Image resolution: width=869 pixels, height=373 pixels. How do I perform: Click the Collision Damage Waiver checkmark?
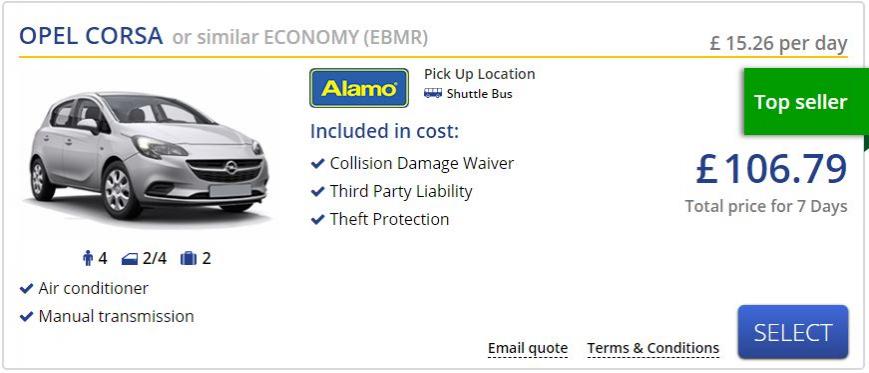(x=318, y=164)
